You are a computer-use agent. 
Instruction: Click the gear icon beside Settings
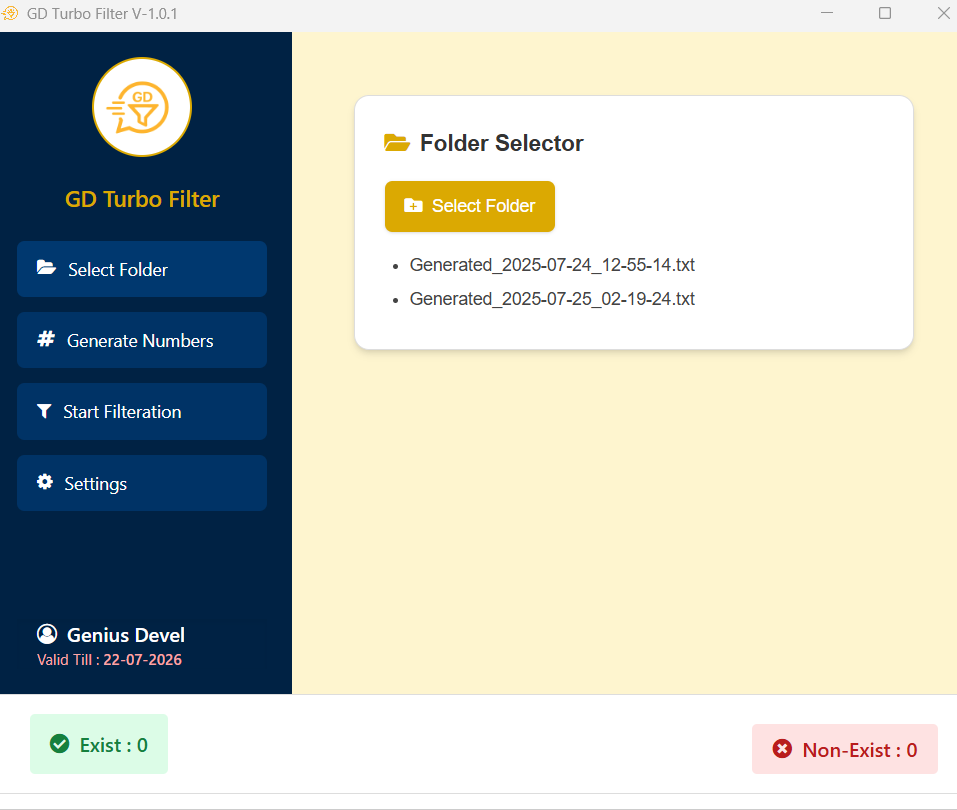coord(45,482)
